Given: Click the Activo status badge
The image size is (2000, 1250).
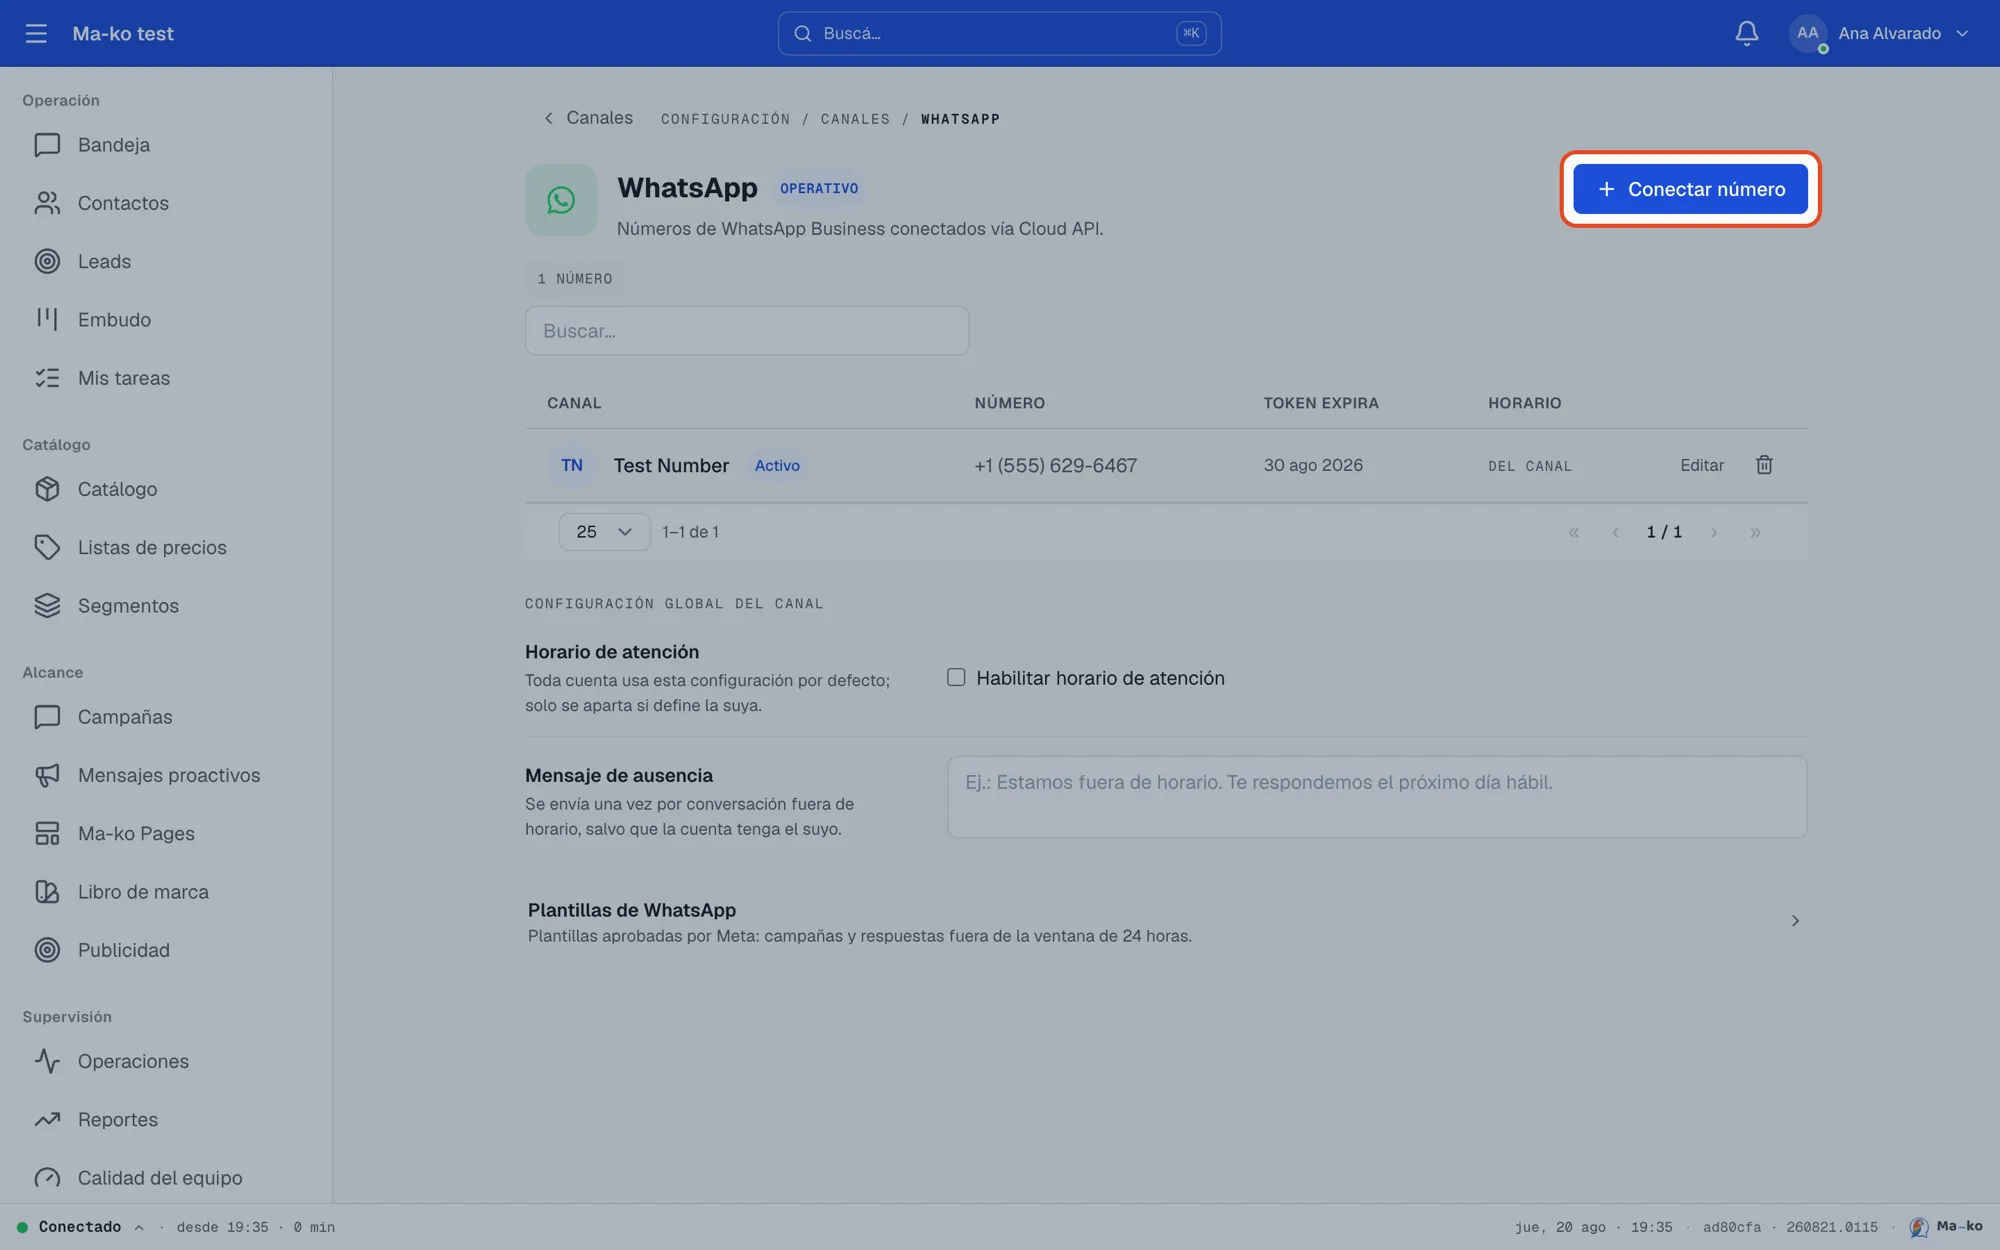Looking at the screenshot, I should pyautogui.click(x=777, y=465).
